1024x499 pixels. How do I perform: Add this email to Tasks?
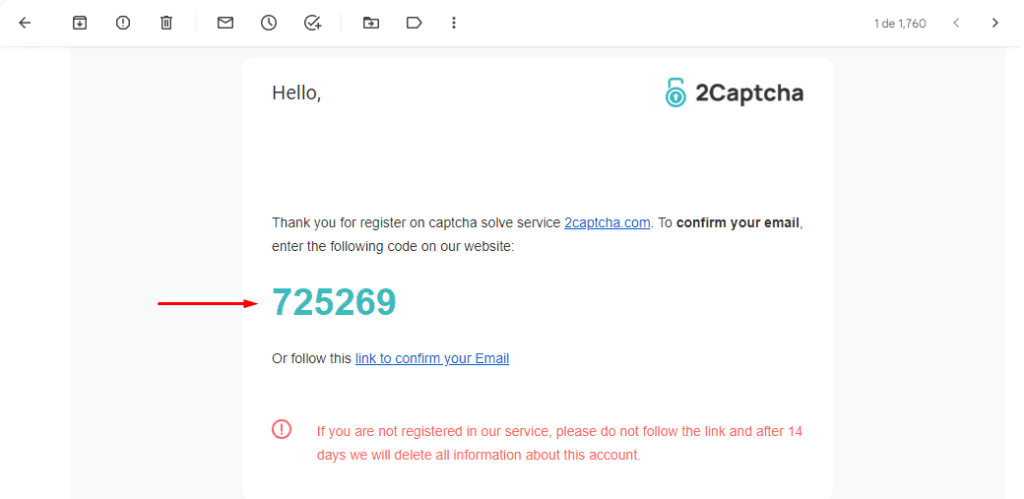coord(312,23)
